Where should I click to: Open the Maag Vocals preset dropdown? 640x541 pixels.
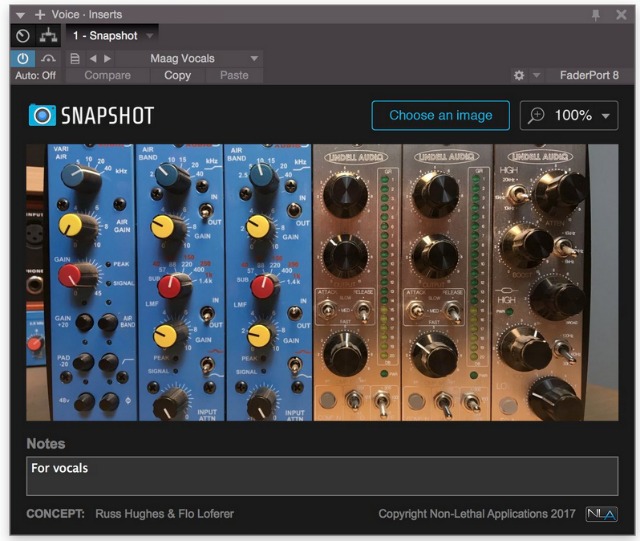(189, 59)
